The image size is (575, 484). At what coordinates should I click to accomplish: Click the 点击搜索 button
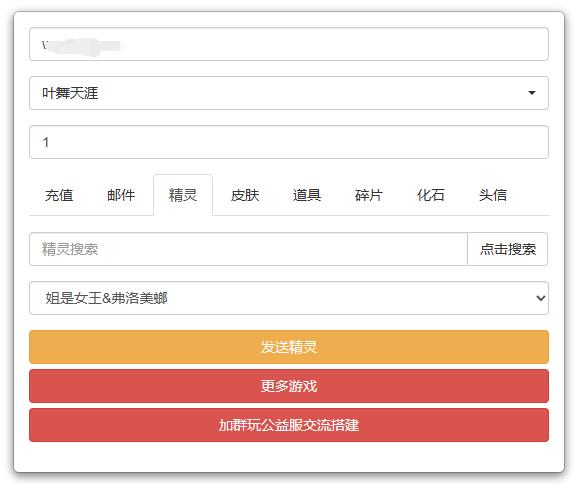(508, 249)
